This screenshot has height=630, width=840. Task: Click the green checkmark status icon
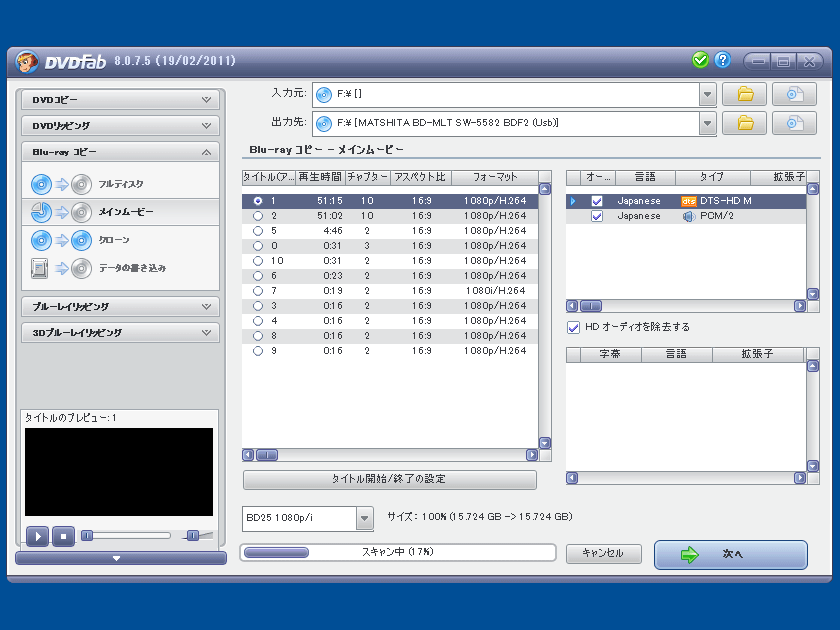[700, 60]
